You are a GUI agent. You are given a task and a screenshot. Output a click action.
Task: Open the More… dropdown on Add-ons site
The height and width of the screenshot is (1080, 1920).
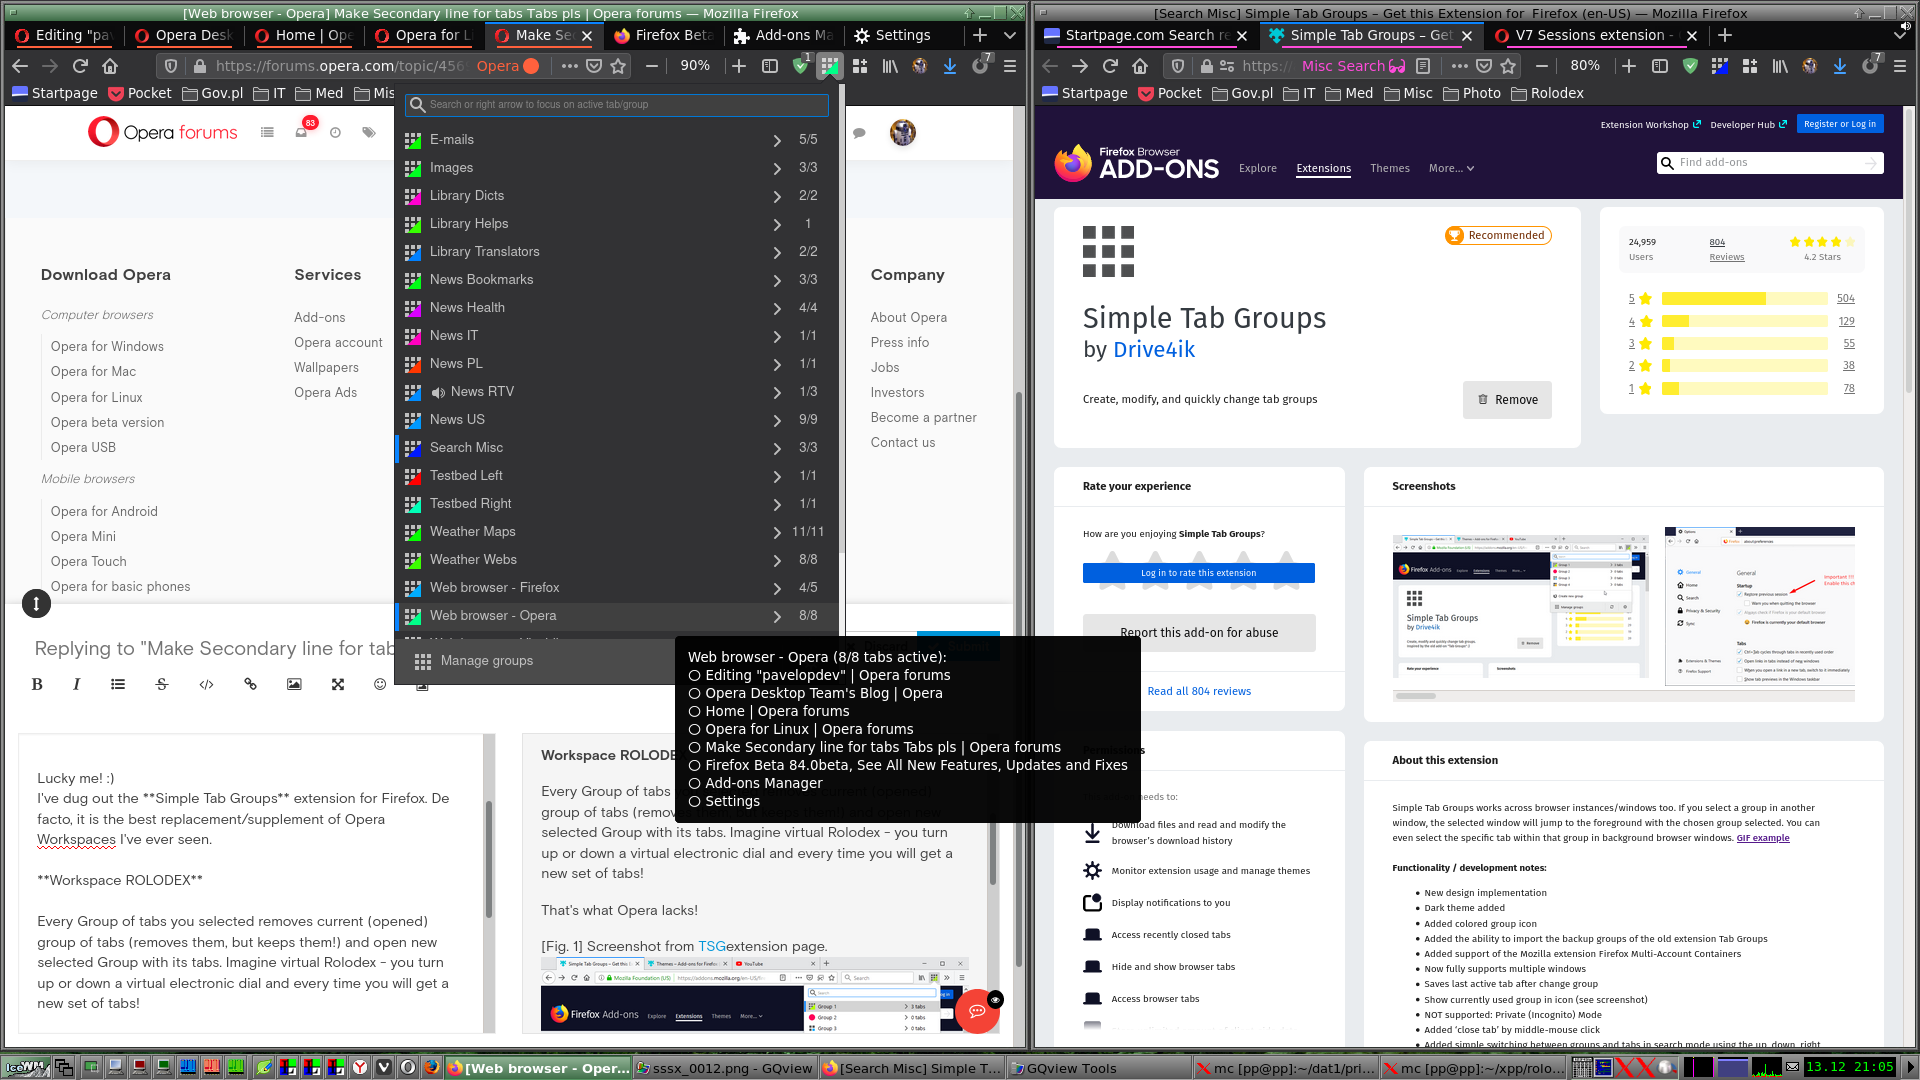1451,168
